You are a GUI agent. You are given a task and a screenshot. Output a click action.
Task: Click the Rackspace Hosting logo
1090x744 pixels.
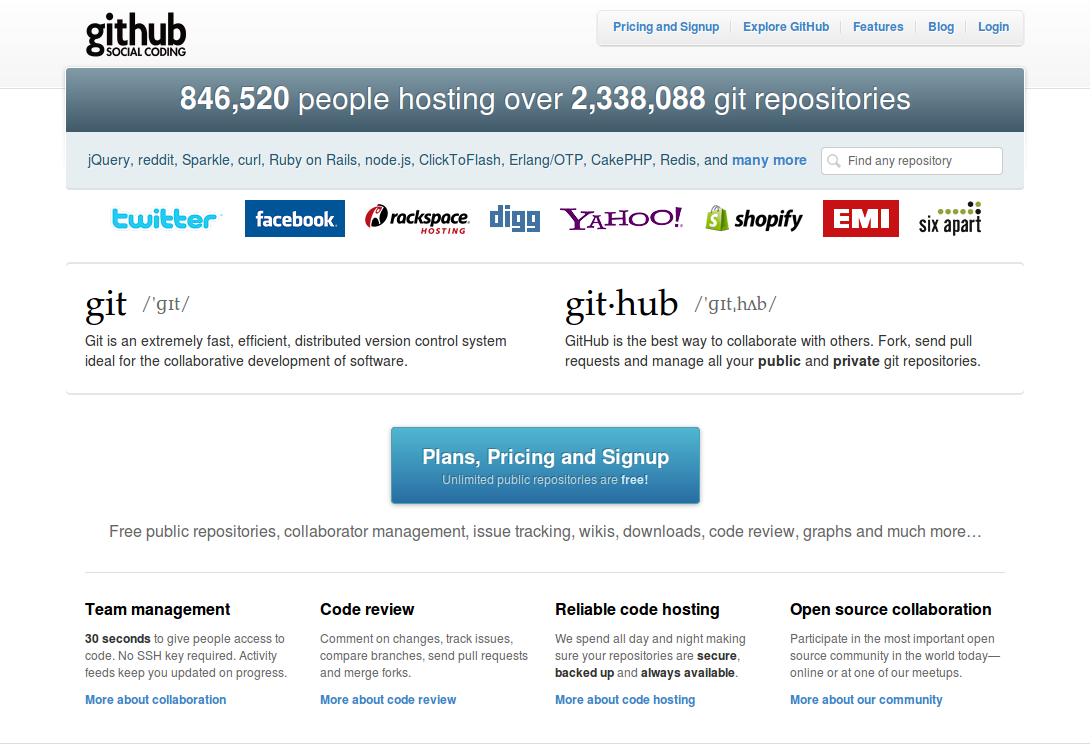coord(416,219)
